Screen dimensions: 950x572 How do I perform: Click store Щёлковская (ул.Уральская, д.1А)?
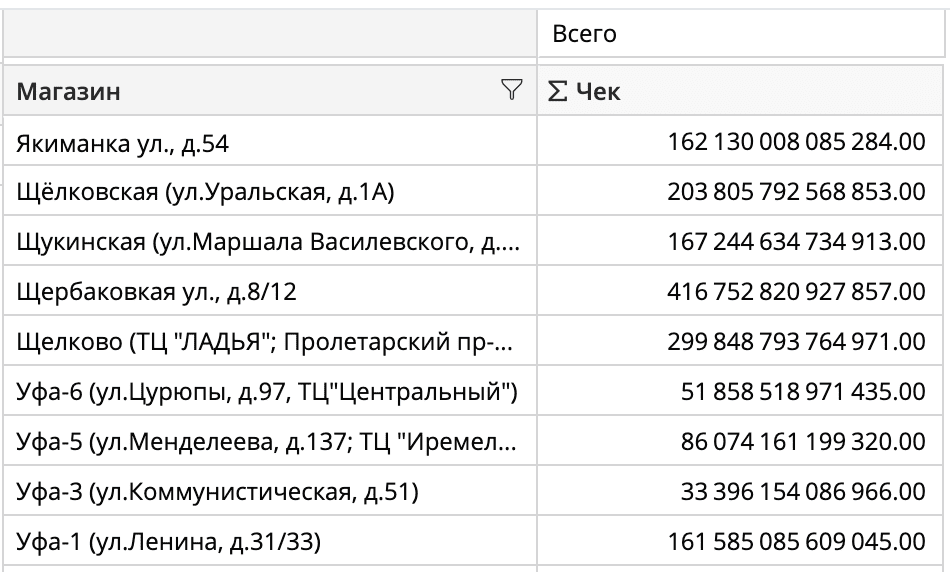pyautogui.click(x=205, y=191)
